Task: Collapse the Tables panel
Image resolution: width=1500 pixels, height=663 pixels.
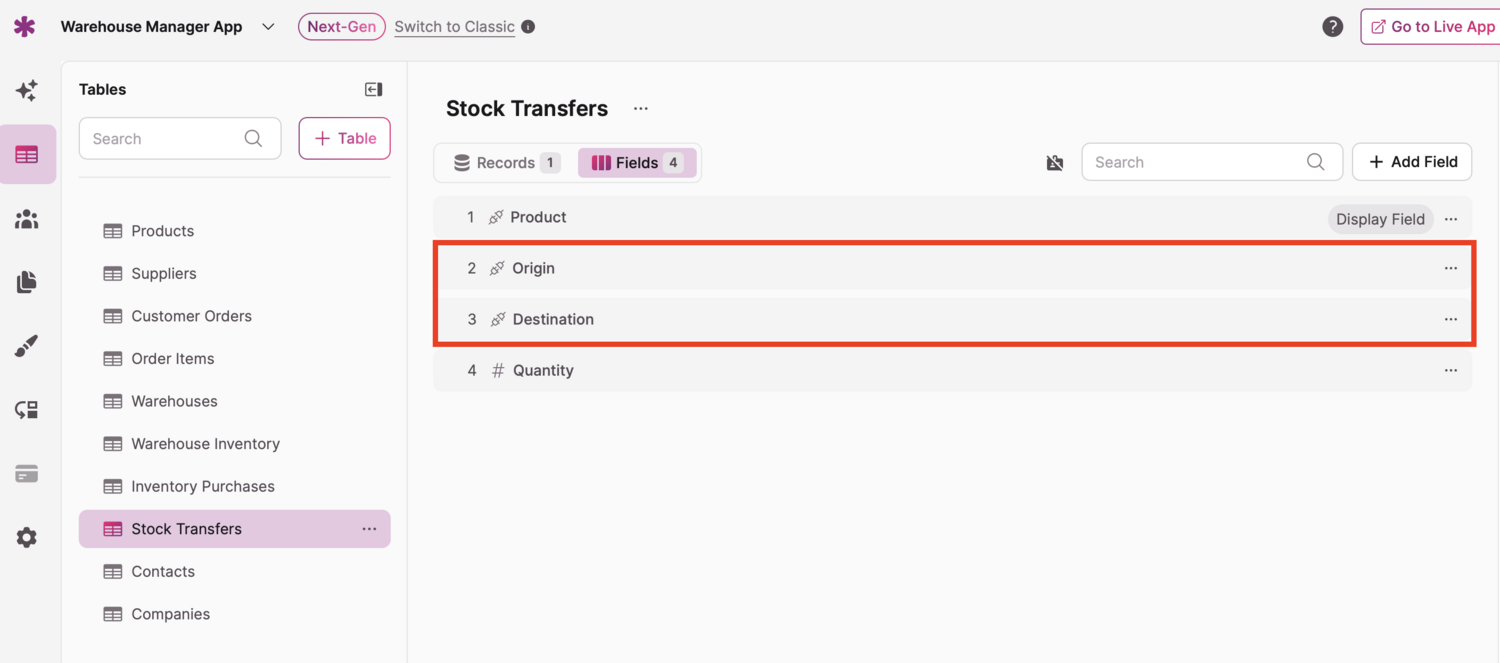Action: (373, 90)
